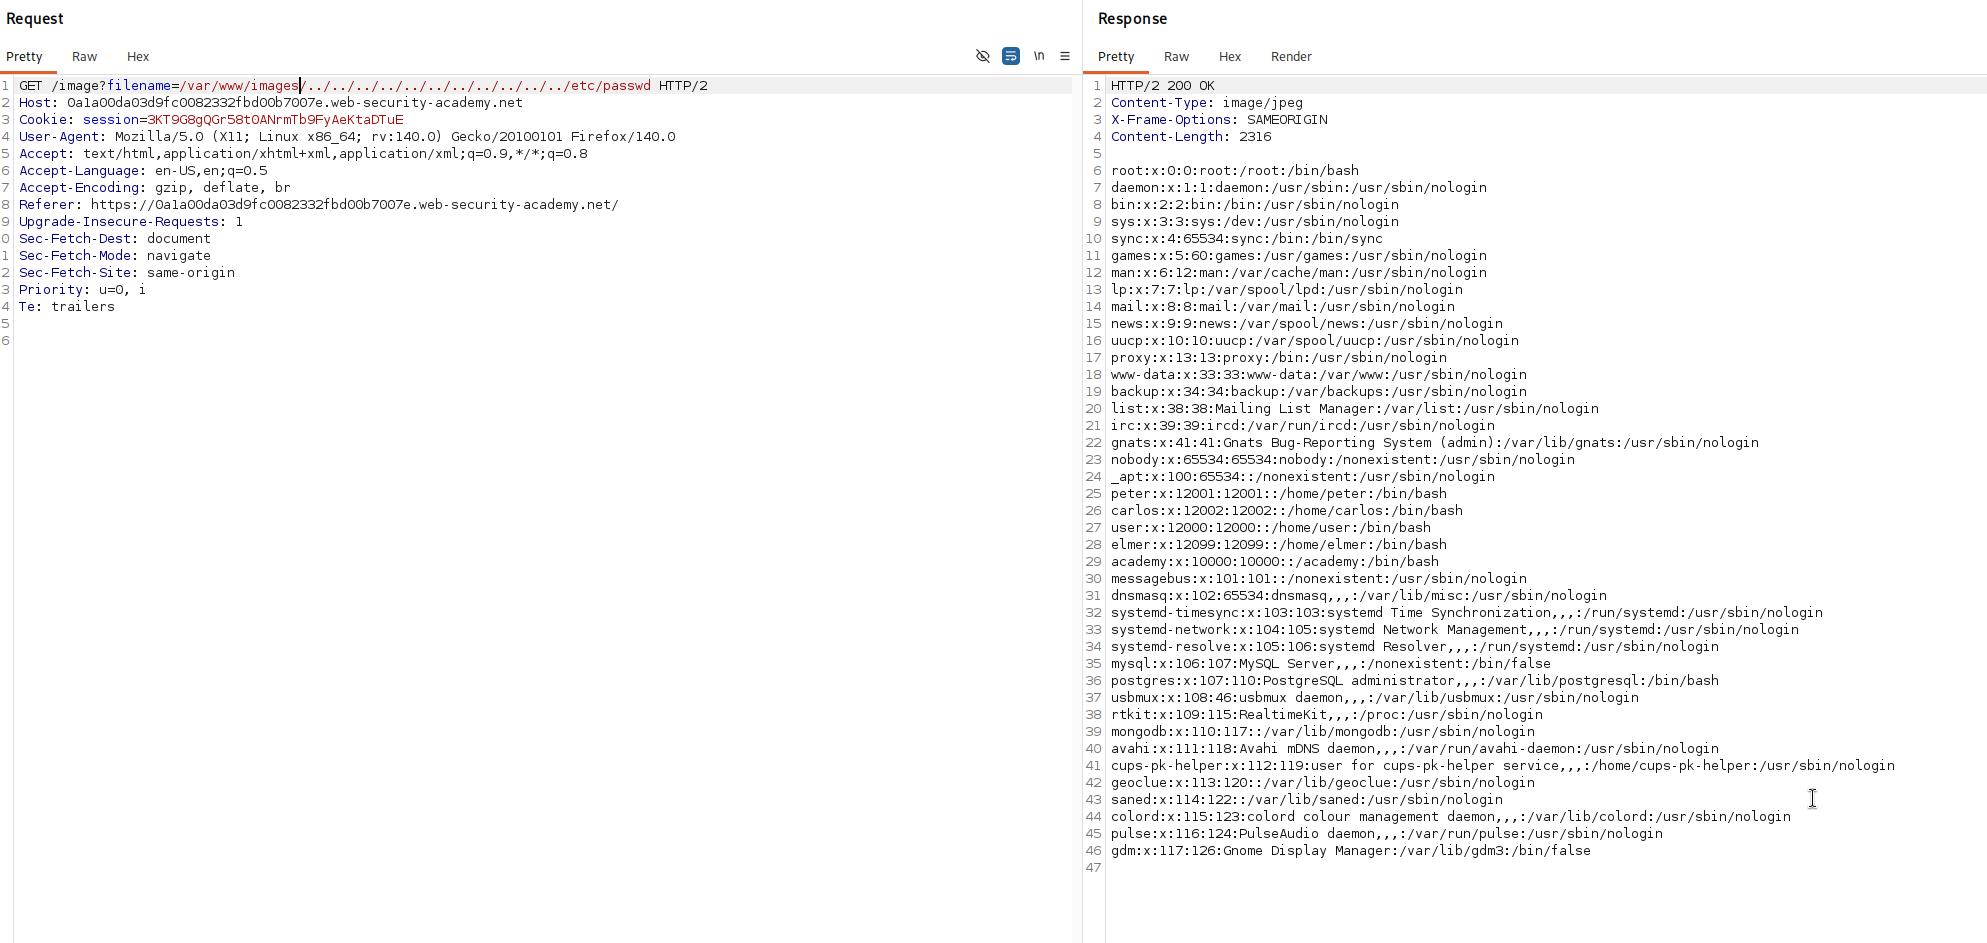Click the Content-Length: 2316 header
Image resolution: width=1987 pixels, height=943 pixels.
point(1190,137)
